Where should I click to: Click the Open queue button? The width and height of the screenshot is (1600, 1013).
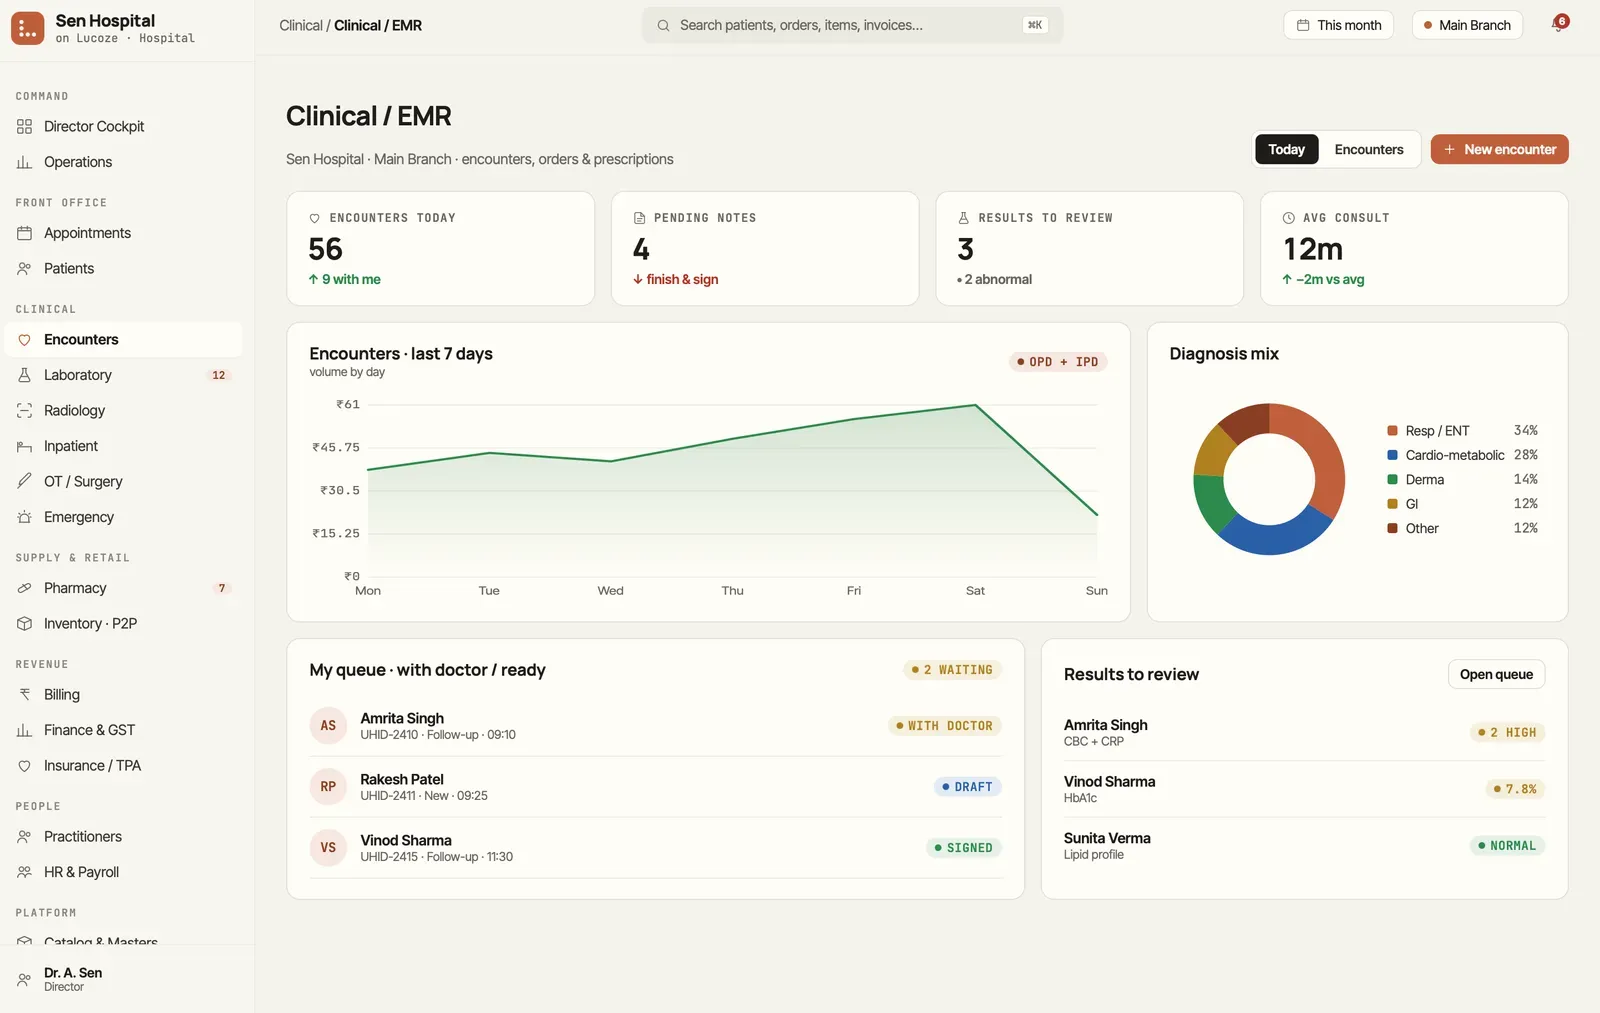pyautogui.click(x=1496, y=674)
